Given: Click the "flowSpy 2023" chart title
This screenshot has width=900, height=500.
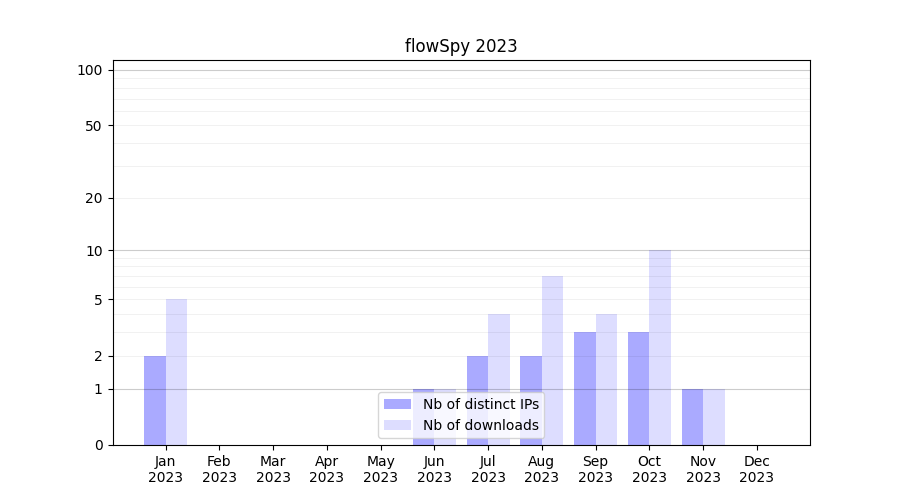Looking at the screenshot, I should coord(461,46).
